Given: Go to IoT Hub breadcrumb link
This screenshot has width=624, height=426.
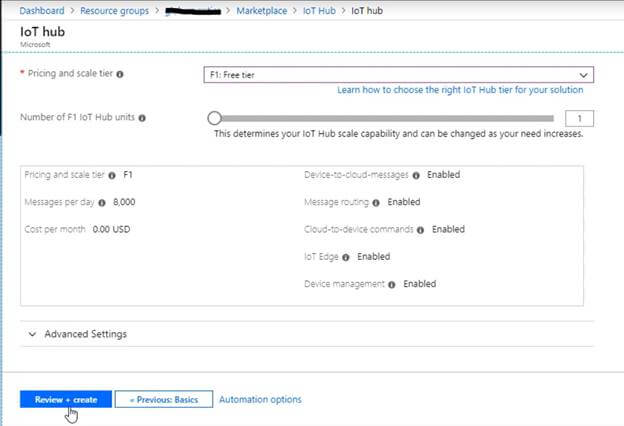Looking at the screenshot, I should (319, 11).
